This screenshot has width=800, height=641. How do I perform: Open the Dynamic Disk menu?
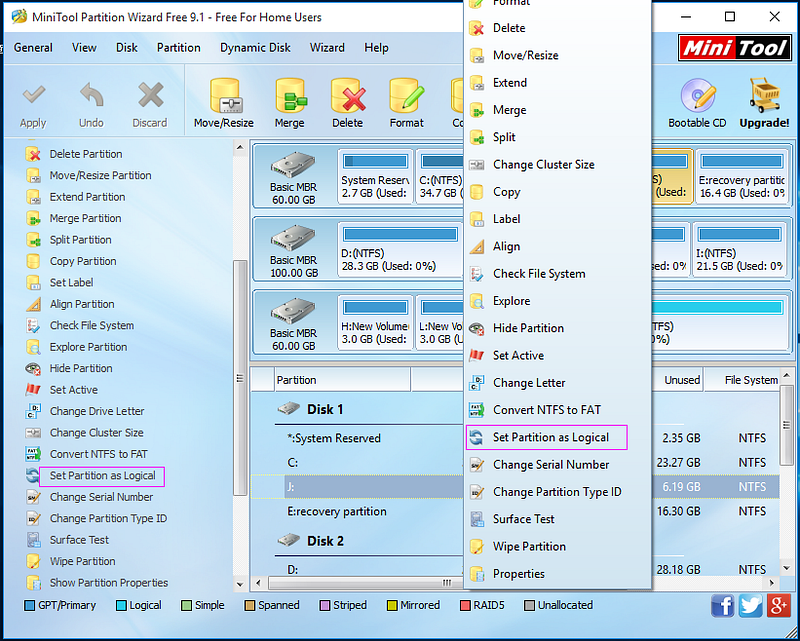pos(255,48)
